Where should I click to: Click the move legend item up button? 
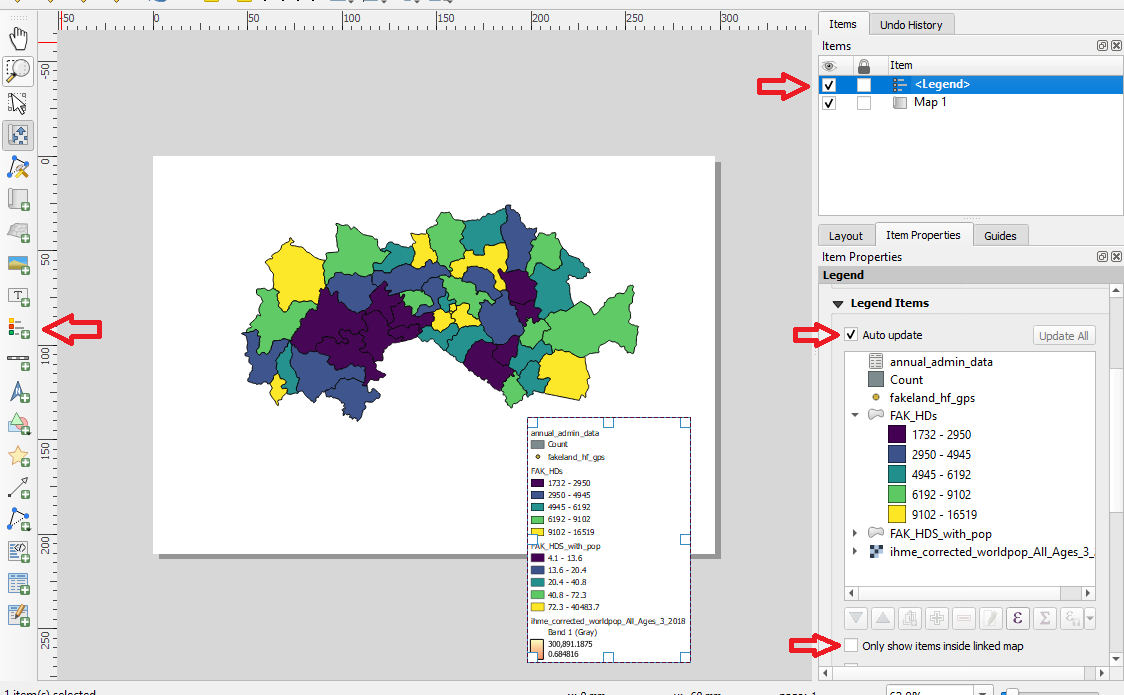pyautogui.click(x=883, y=618)
